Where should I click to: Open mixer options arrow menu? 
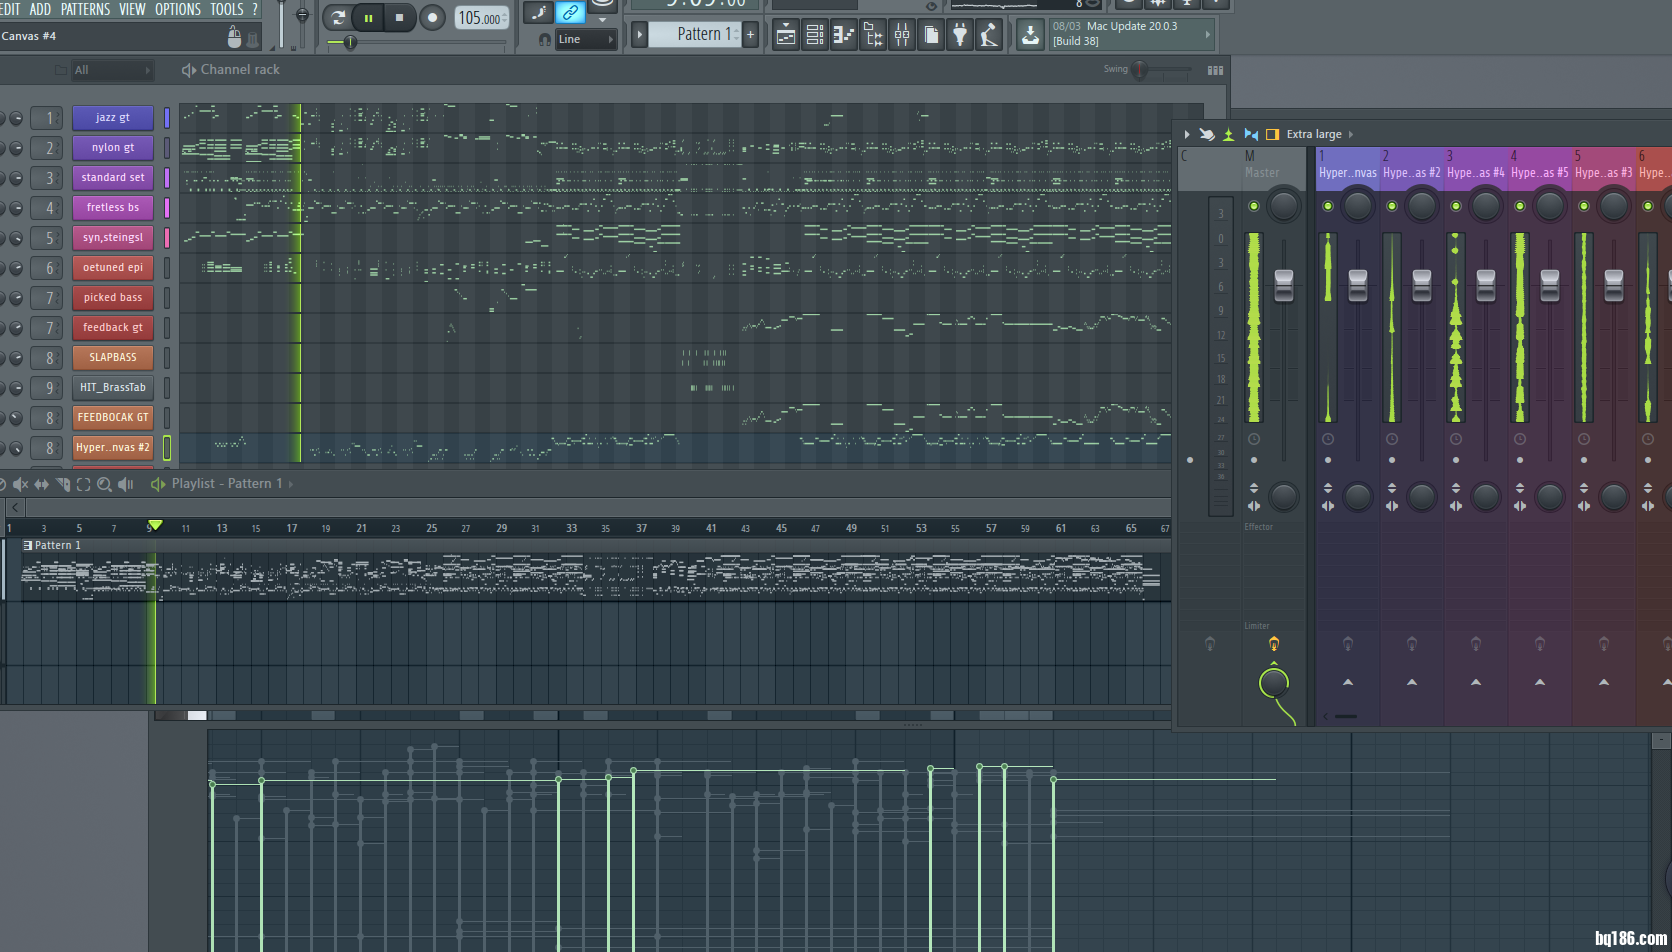(1187, 134)
